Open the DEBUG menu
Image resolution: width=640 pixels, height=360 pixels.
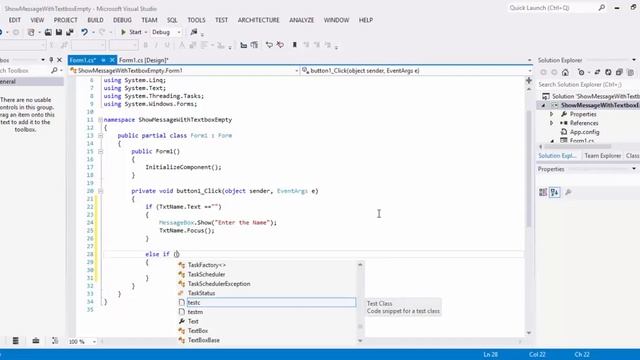coord(122,20)
